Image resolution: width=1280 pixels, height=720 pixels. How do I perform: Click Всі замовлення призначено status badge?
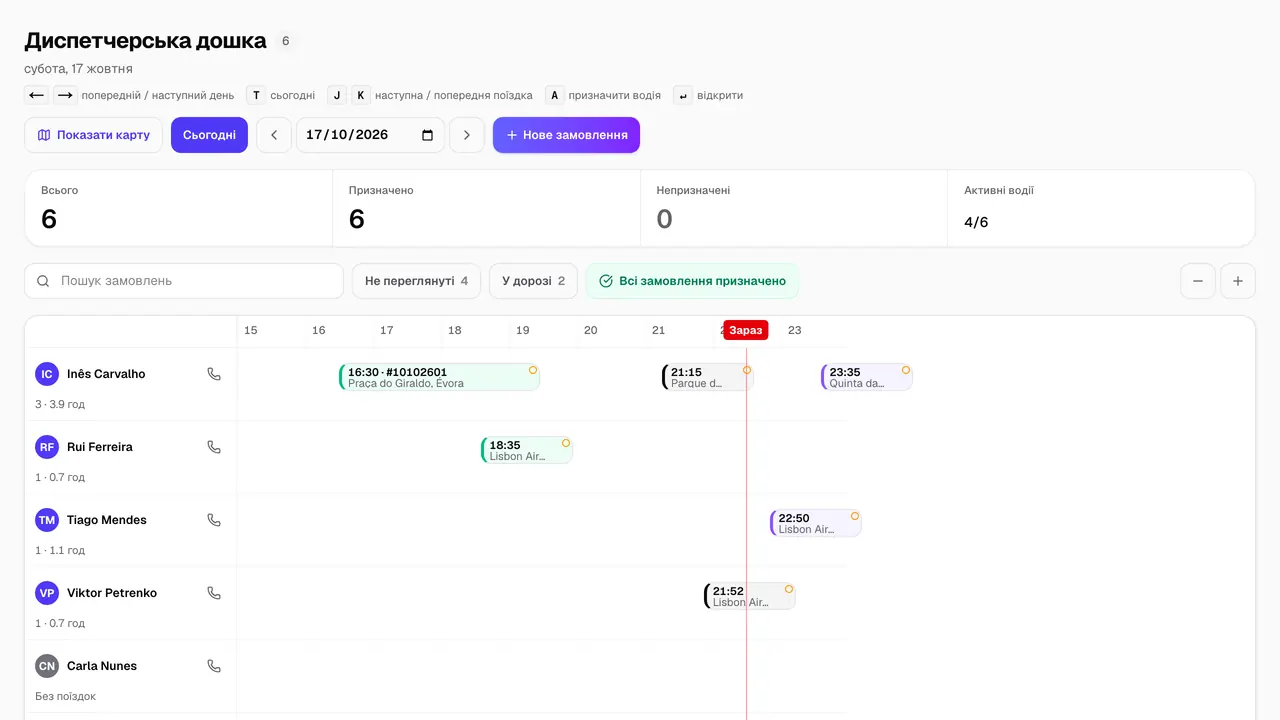(692, 281)
